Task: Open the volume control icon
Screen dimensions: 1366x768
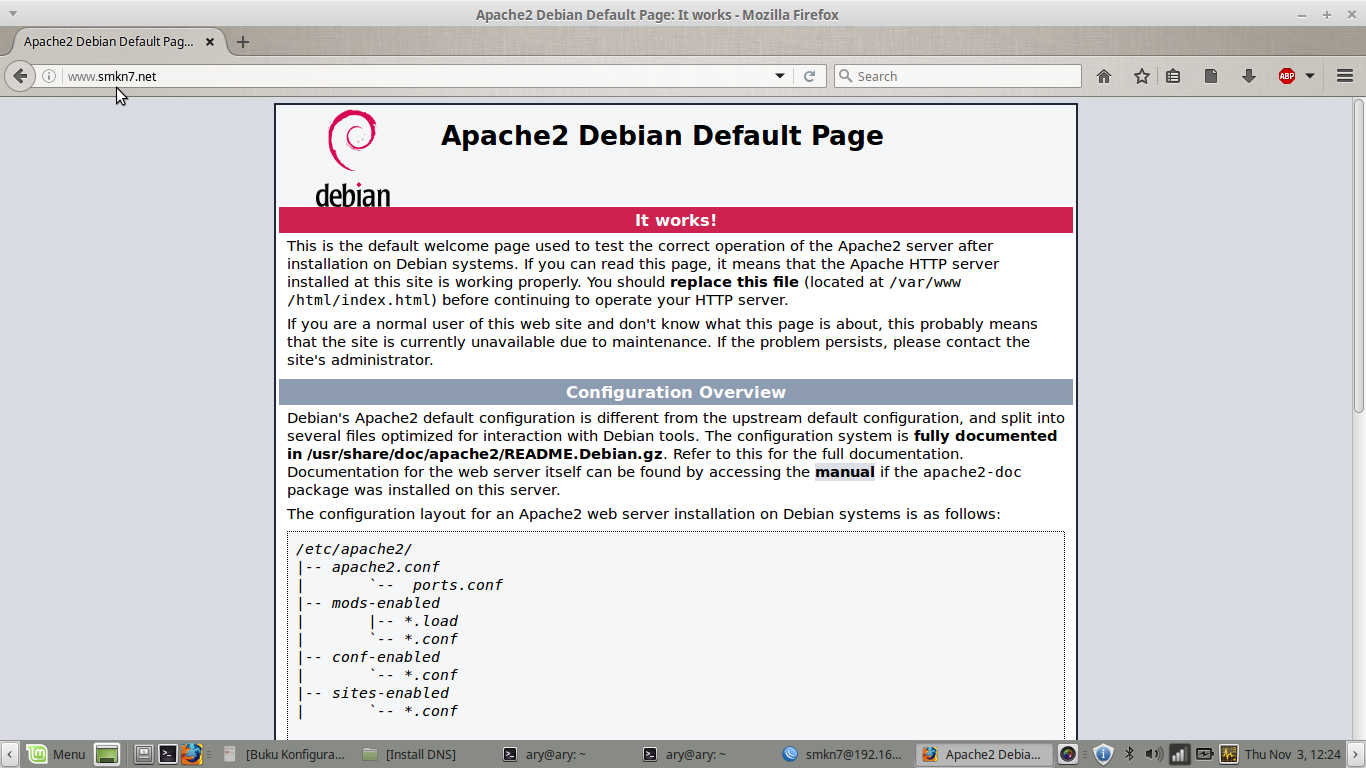Action: pyautogui.click(x=1154, y=754)
